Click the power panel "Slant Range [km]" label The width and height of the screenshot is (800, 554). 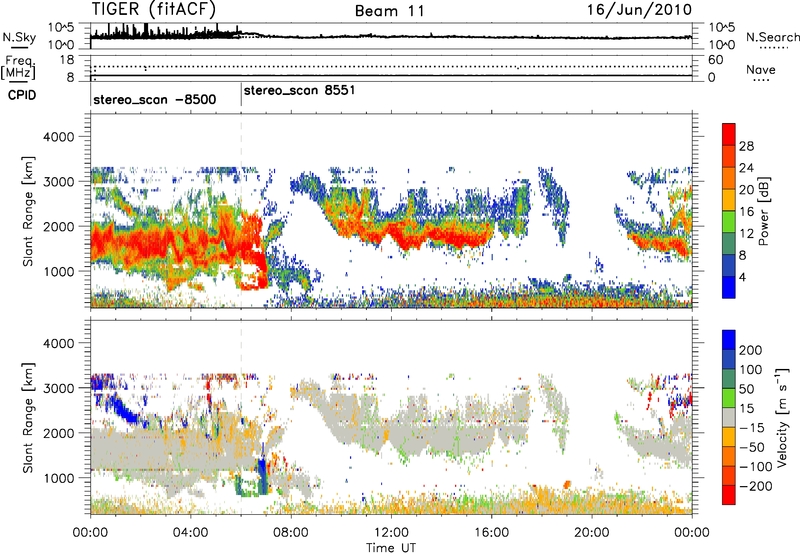pos(28,211)
